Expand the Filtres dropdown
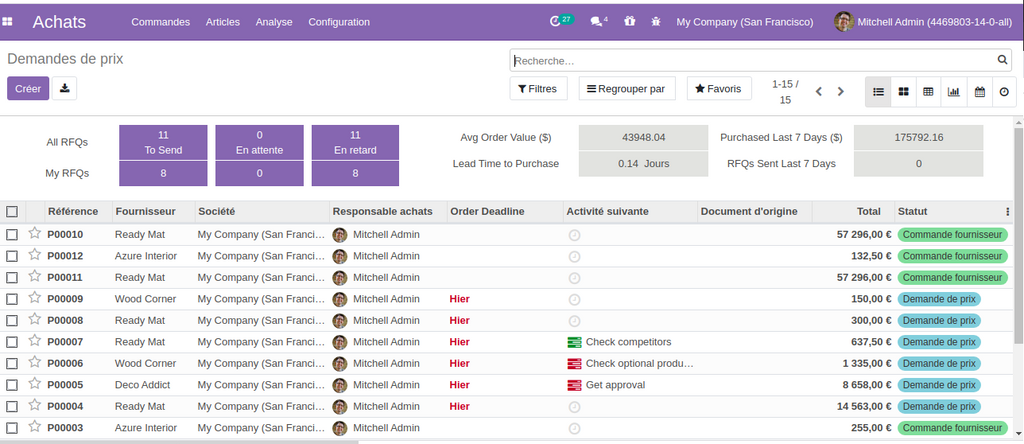Viewport: 1024px width, 444px height. [539, 89]
